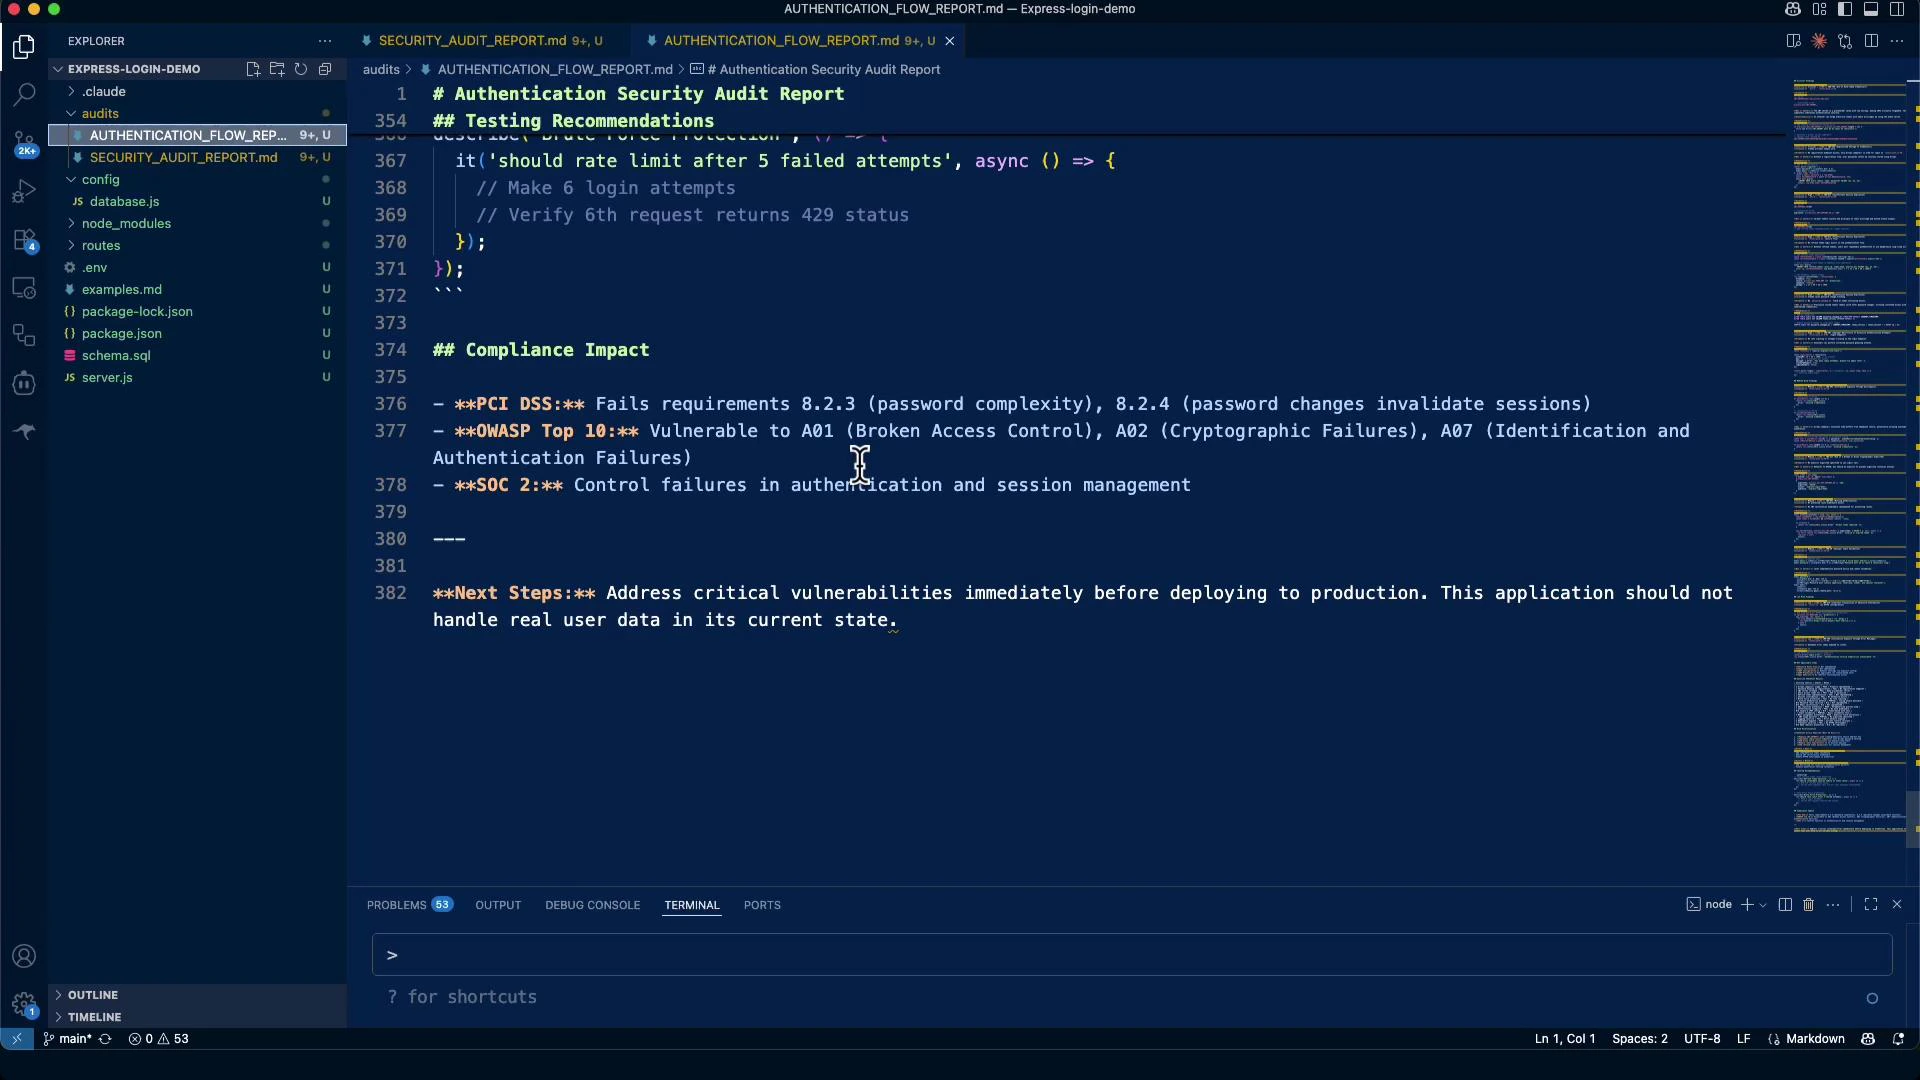The width and height of the screenshot is (1920, 1080).
Task: Expand the TIMELINE section
Action: (x=197, y=1017)
